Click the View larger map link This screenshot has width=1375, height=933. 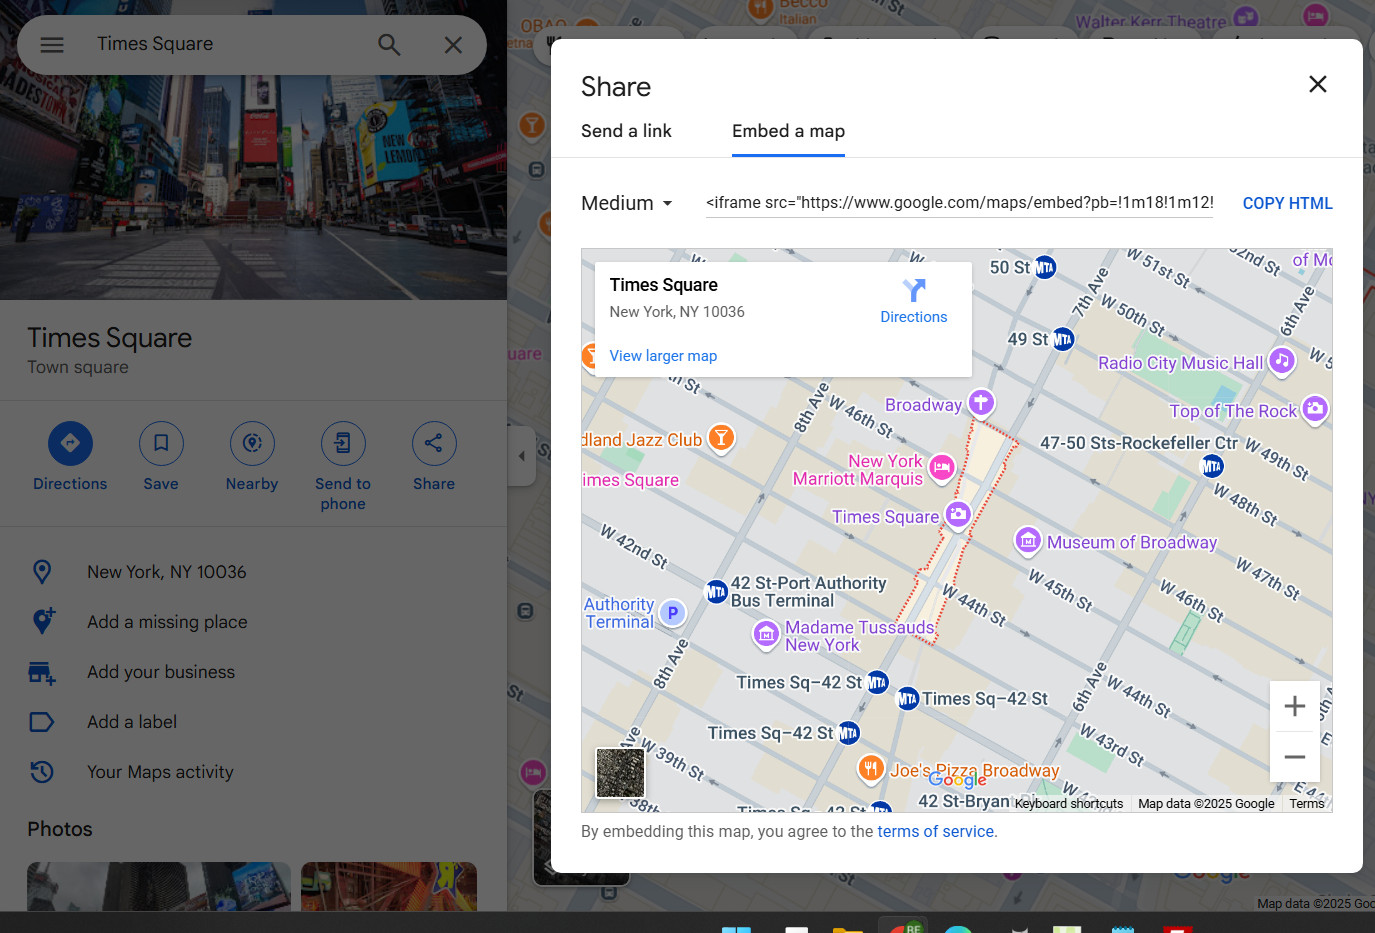coord(663,356)
